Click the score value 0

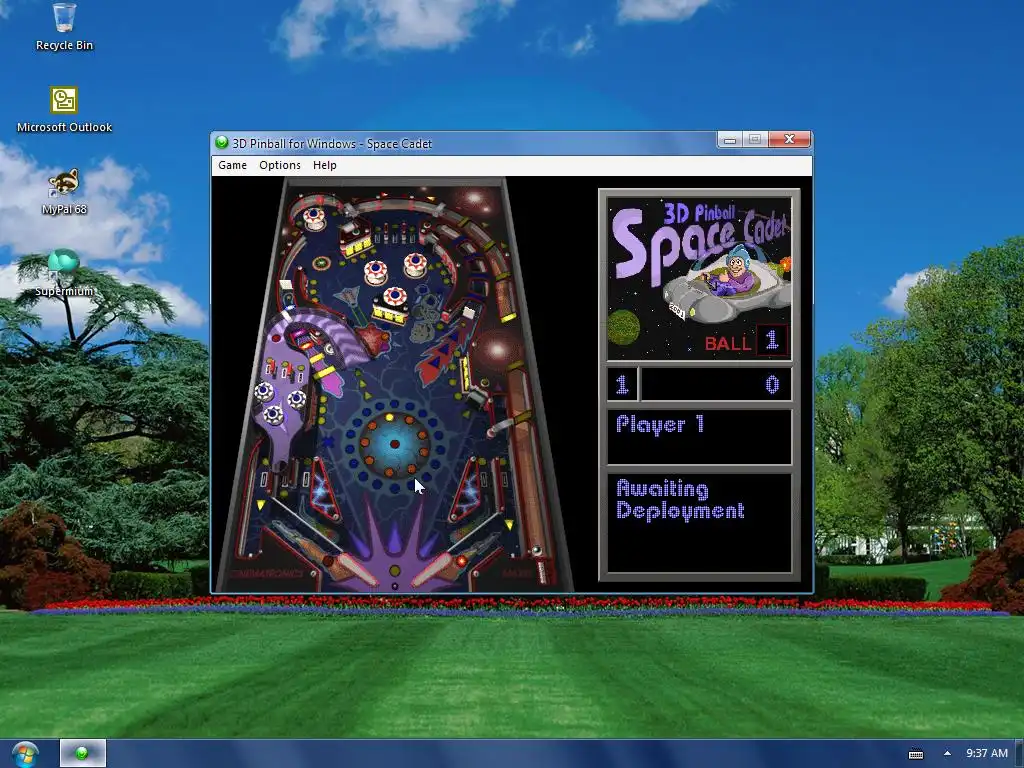pyautogui.click(x=772, y=385)
